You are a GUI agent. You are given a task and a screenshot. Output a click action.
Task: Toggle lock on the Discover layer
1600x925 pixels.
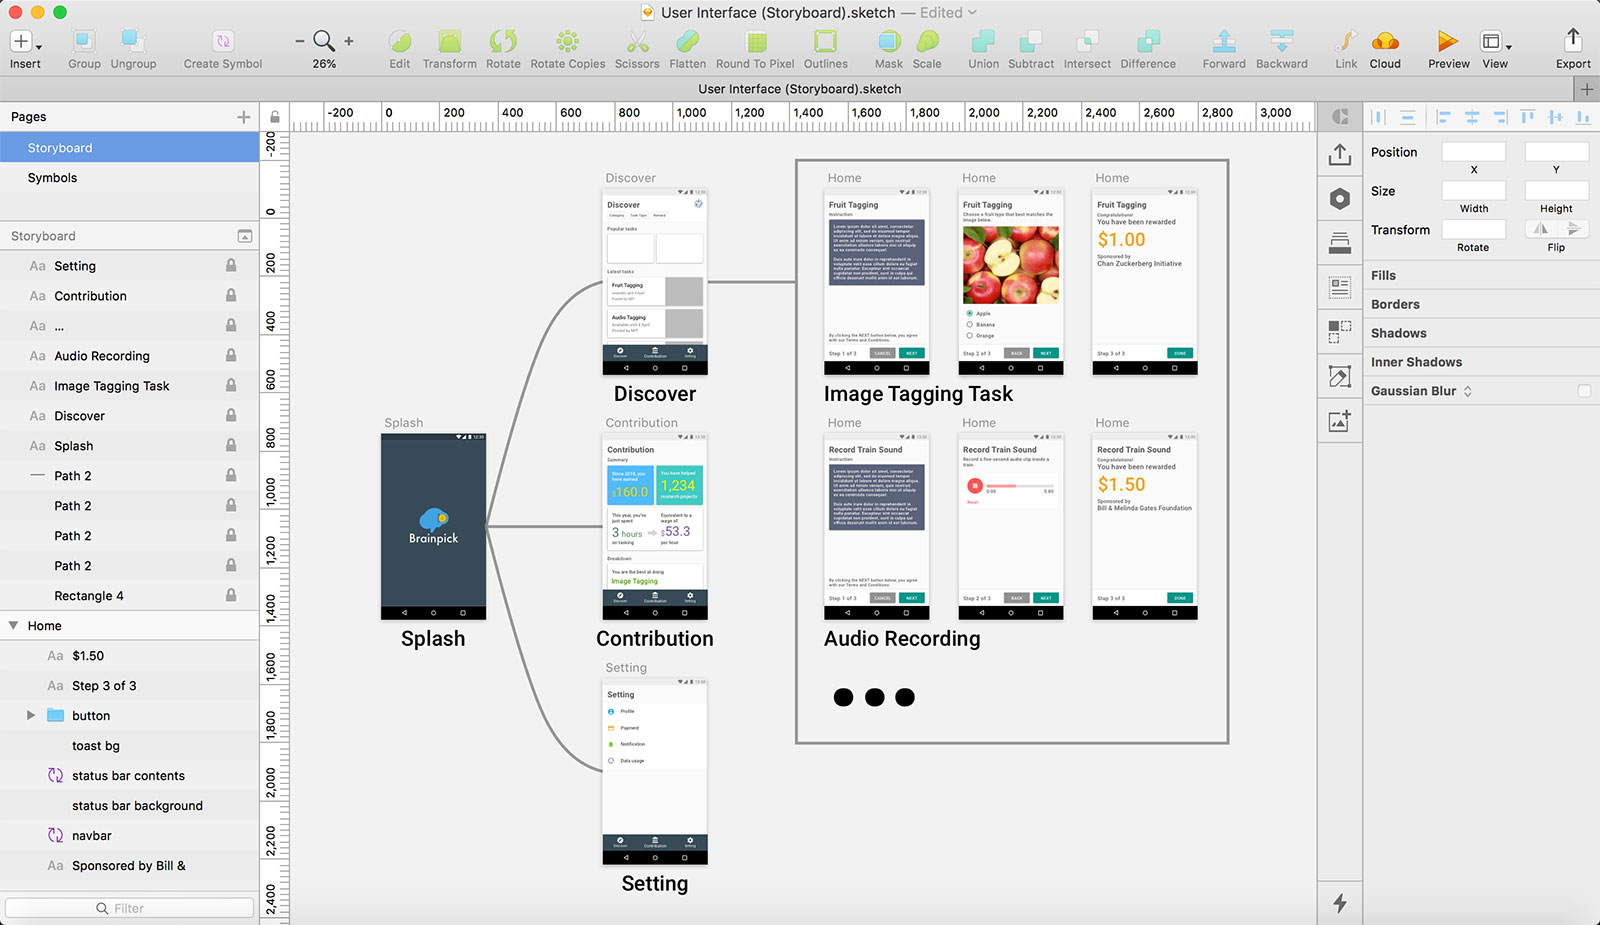pos(231,415)
